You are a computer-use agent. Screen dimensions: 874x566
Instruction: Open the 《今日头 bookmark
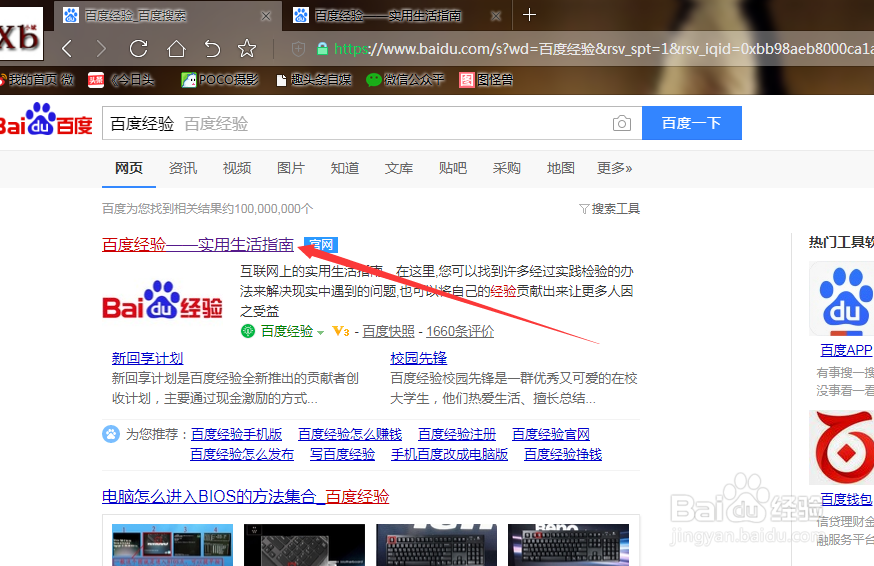pyautogui.click(x=121, y=80)
